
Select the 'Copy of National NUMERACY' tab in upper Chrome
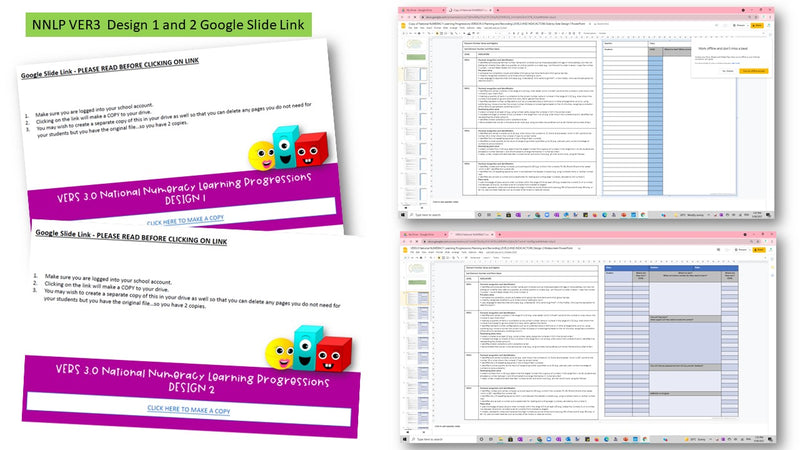tap(470, 10)
